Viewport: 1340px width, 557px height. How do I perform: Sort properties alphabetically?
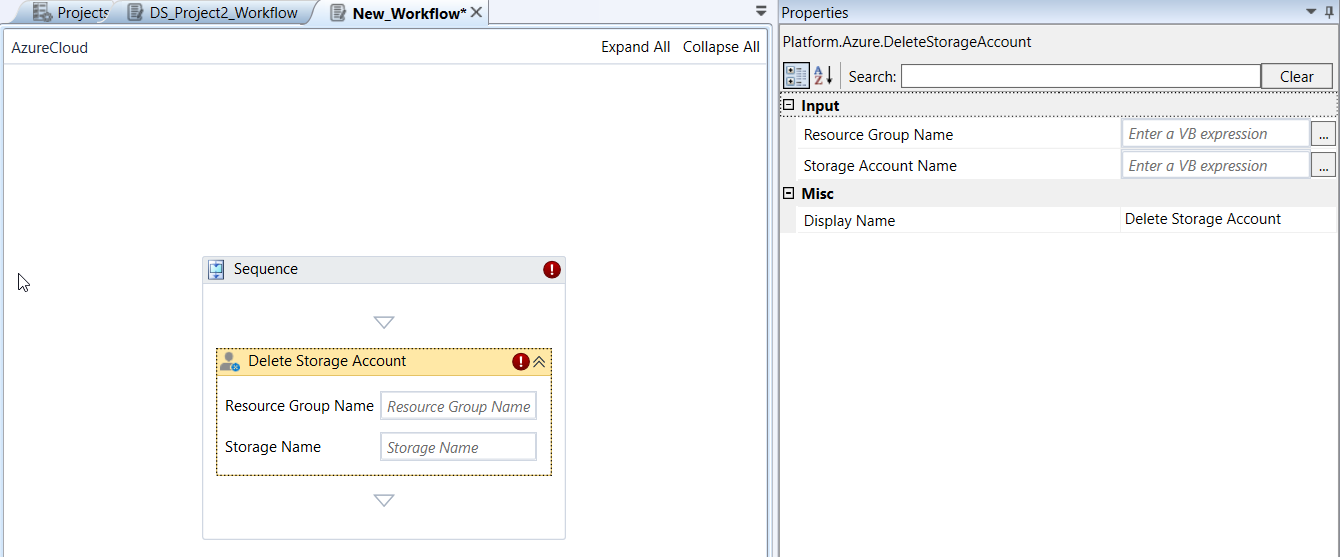click(823, 76)
